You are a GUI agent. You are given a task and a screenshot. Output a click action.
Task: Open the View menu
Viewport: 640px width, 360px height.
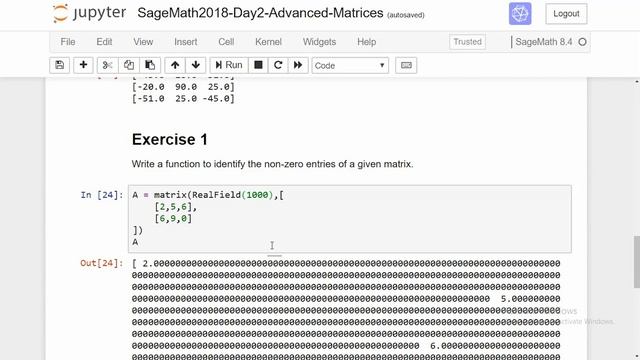coord(143,42)
